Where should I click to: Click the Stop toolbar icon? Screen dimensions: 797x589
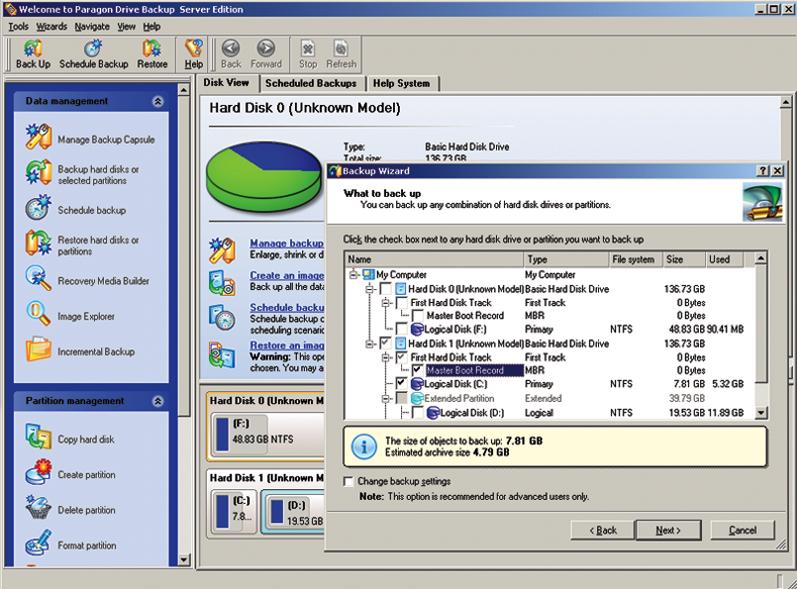[x=308, y=54]
